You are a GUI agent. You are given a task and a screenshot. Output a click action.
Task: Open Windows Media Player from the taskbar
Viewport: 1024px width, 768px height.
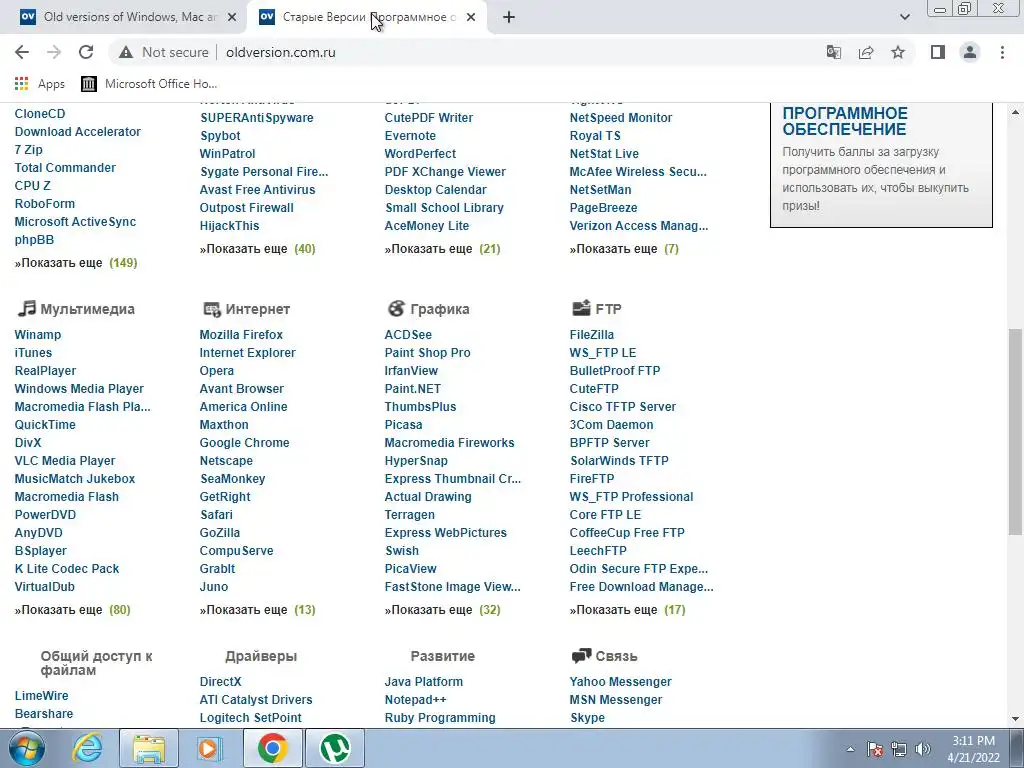[x=209, y=748]
